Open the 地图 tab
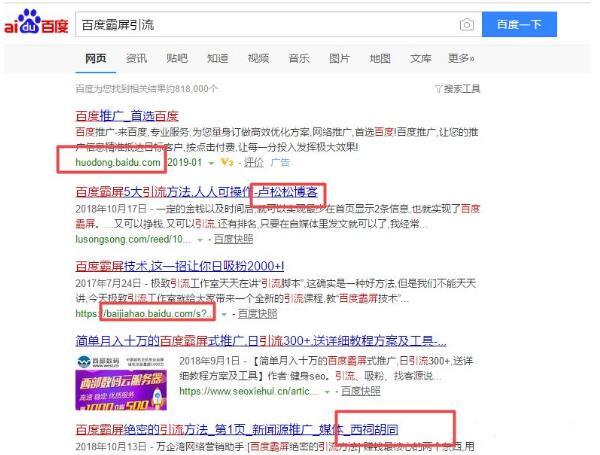Viewport: 600px width, 455px height. (x=380, y=59)
